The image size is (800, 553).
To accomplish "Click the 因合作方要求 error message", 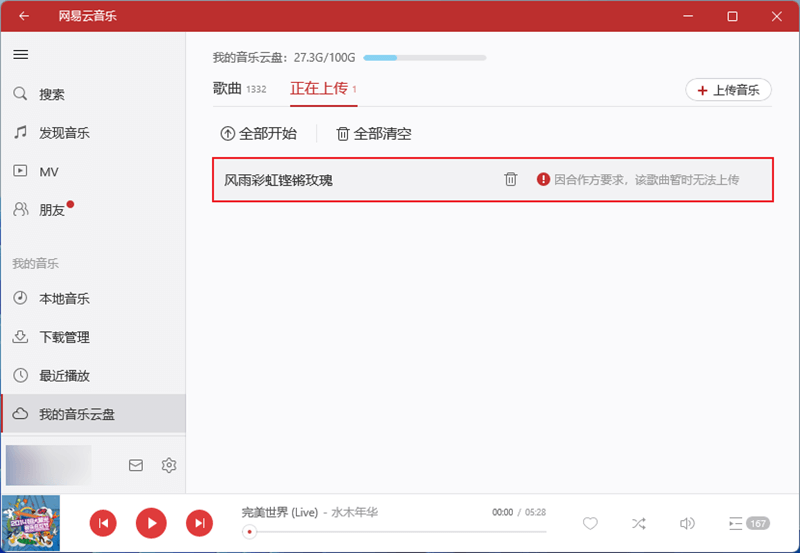I will coord(646,180).
